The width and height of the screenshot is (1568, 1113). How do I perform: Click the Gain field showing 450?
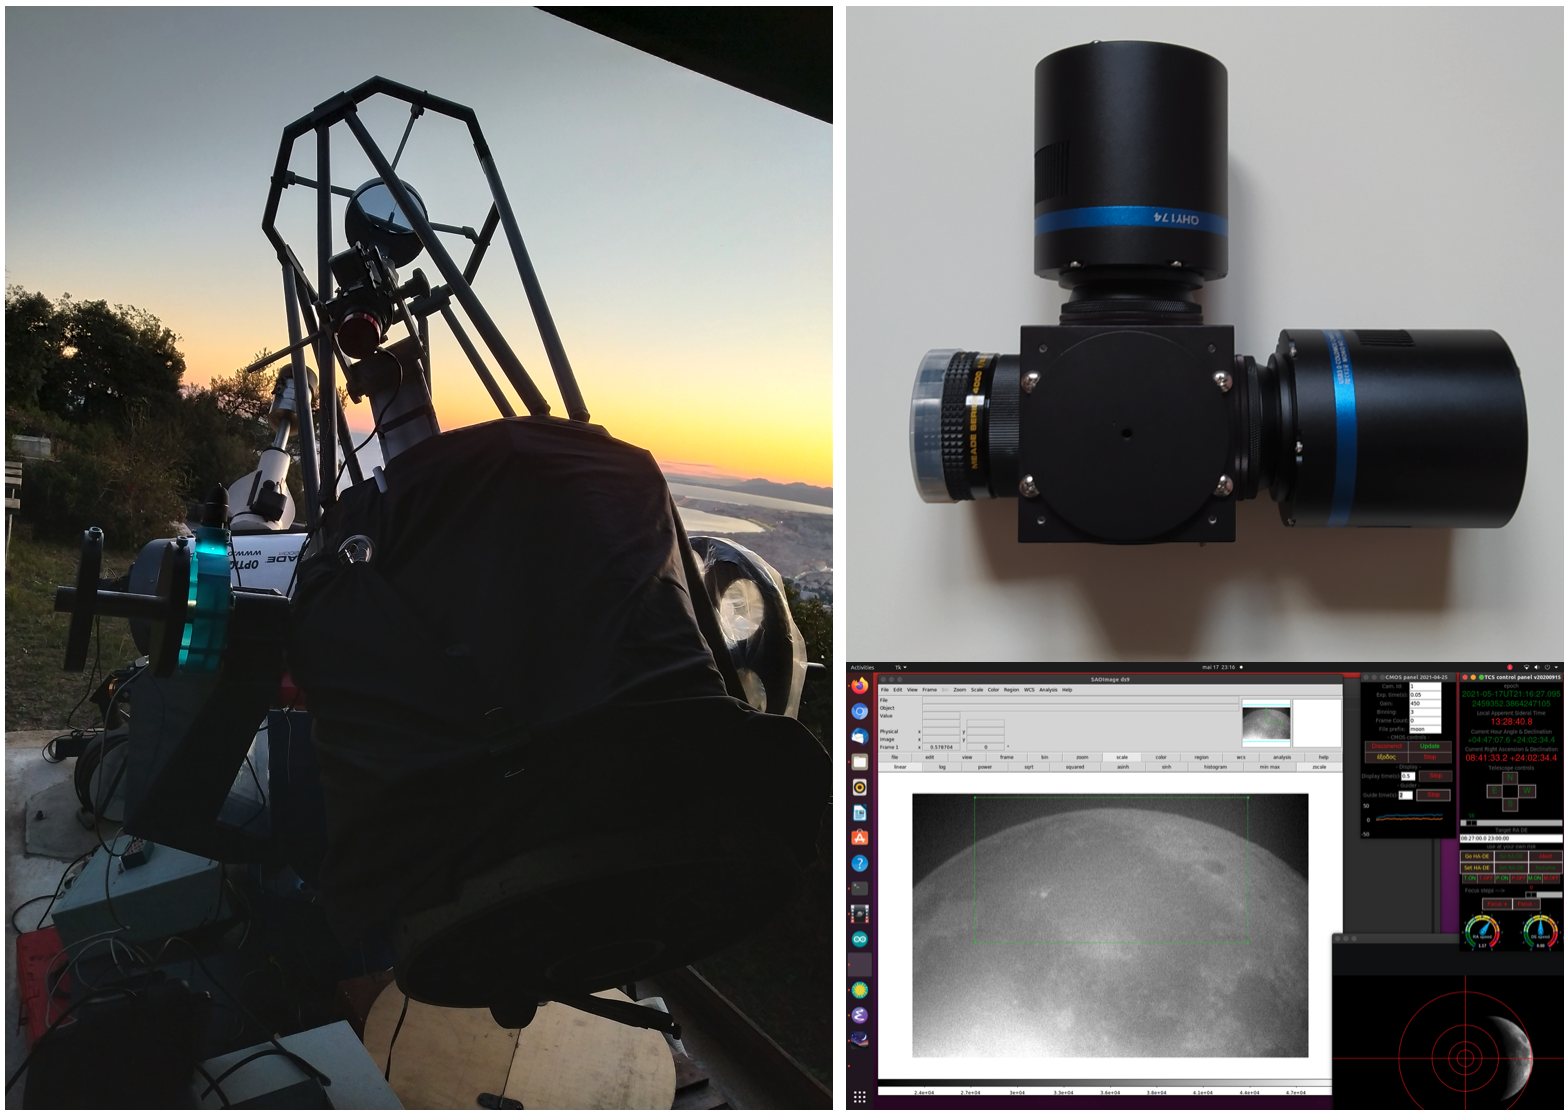1425,703
